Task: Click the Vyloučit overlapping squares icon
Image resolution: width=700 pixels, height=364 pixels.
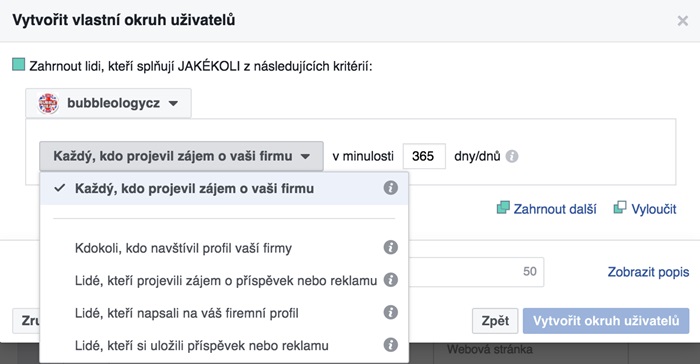Action: click(620, 207)
